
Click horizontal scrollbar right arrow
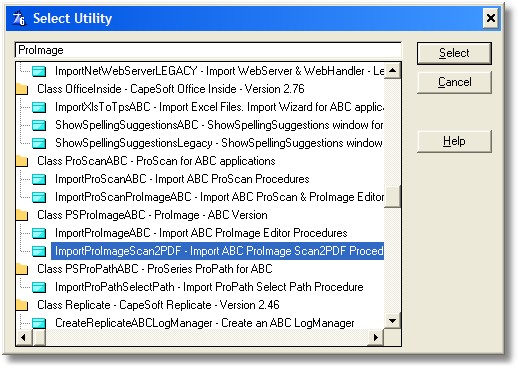point(376,337)
